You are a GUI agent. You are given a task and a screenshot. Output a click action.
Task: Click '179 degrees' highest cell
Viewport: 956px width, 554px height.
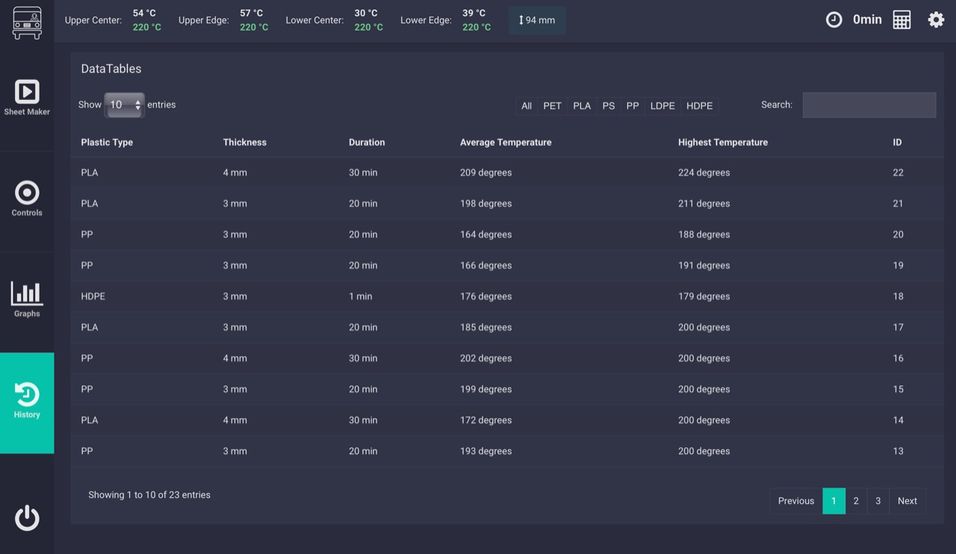(x=704, y=296)
